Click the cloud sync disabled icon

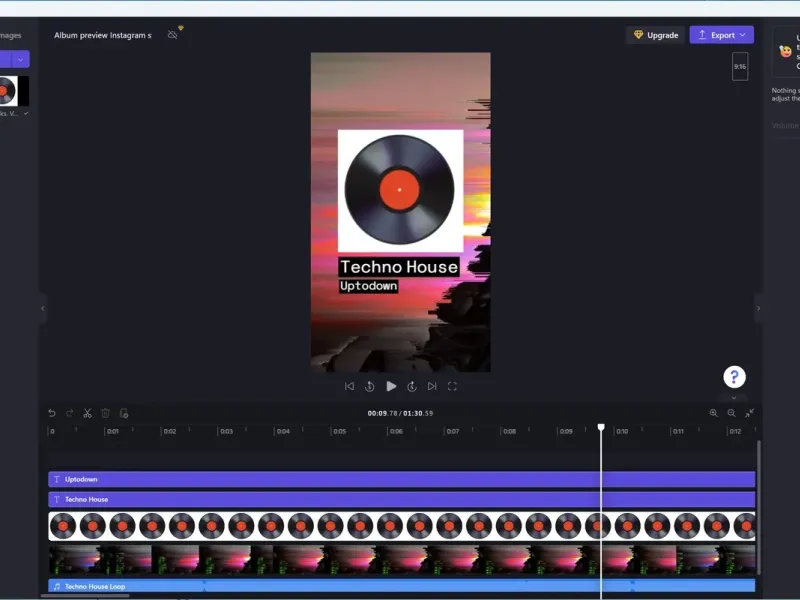172,35
